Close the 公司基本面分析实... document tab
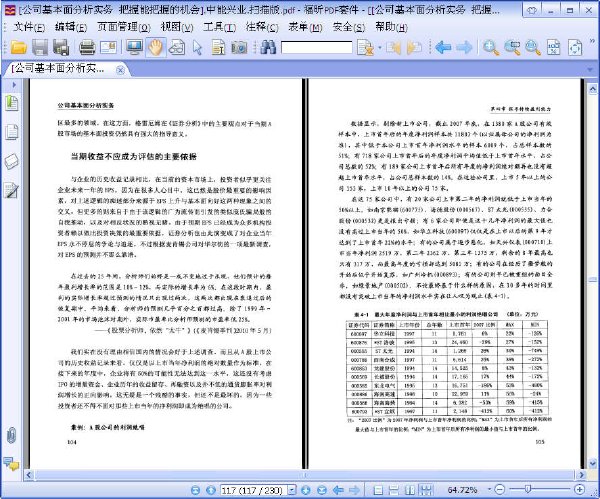600x499 pixels. point(120,70)
